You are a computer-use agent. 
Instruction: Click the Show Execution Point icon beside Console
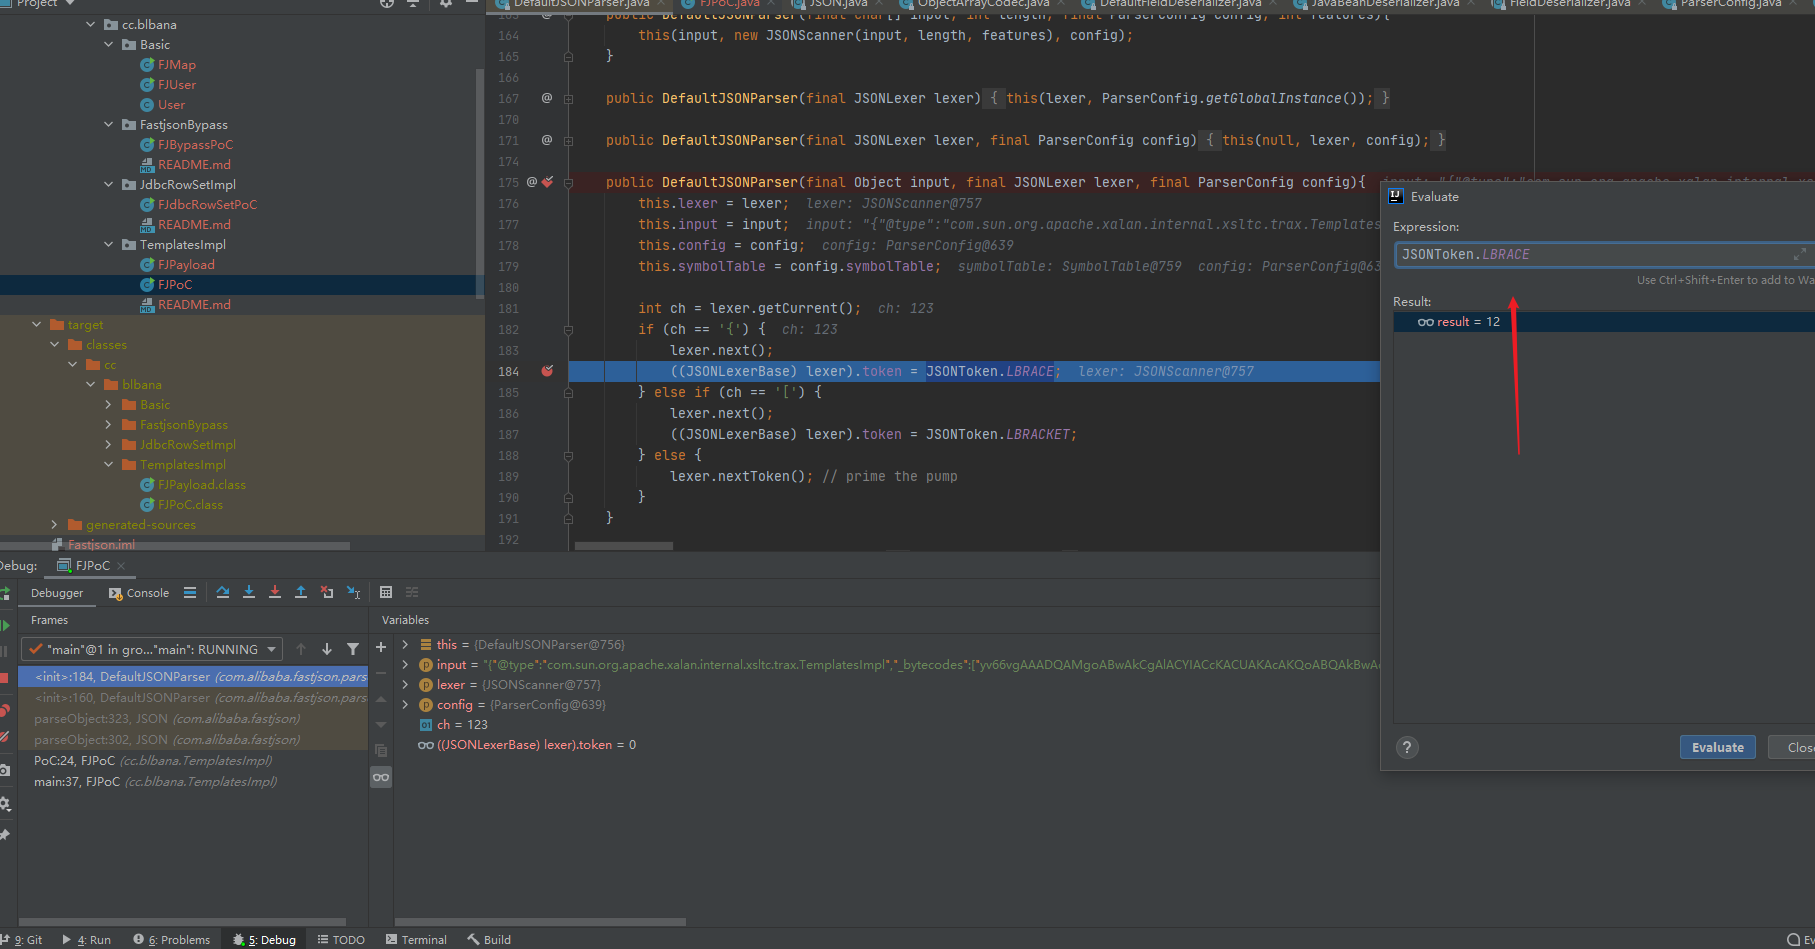point(190,592)
